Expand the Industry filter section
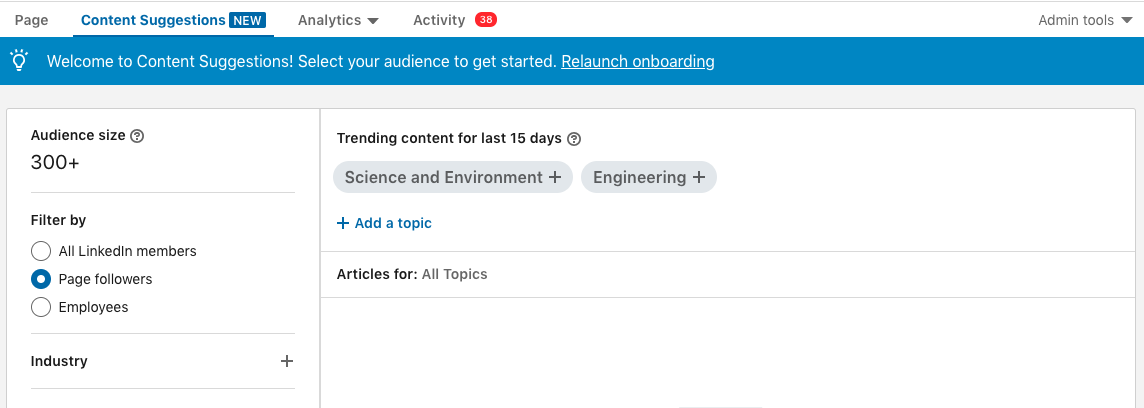The height and width of the screenshot is (408, 1144). 287,361
